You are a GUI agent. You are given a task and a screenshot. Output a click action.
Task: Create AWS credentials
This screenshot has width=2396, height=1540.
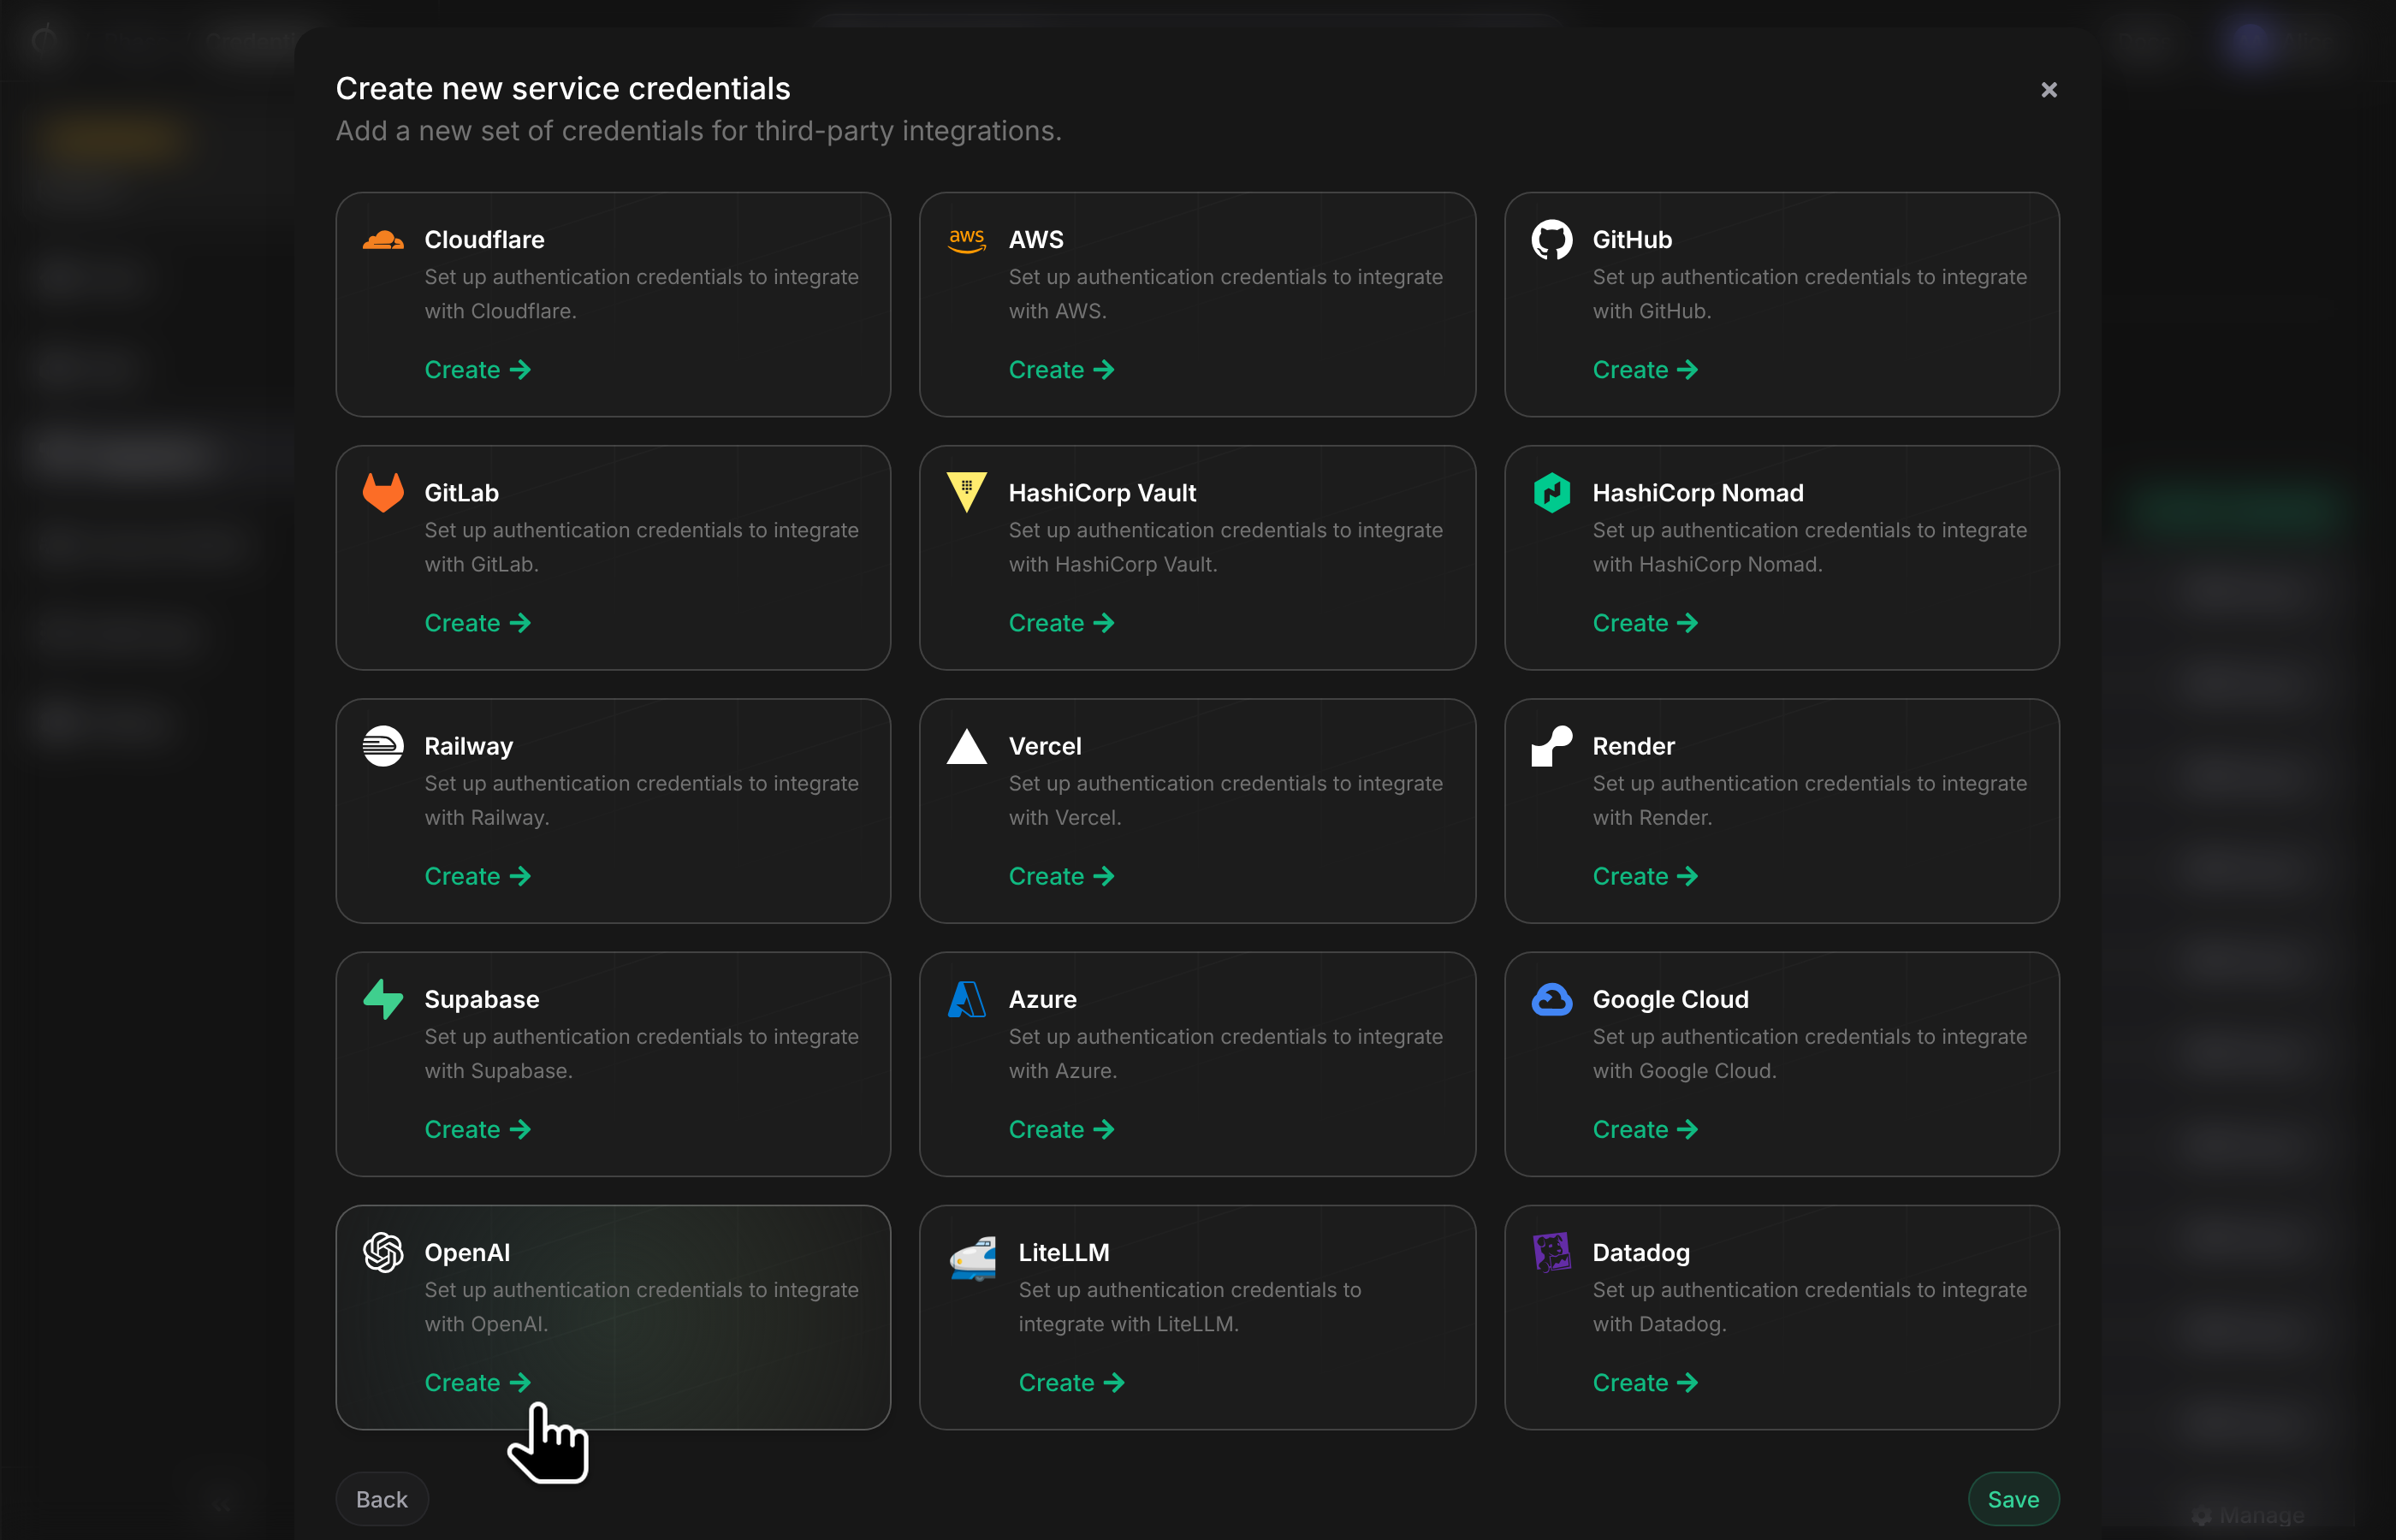[x=1061, y=370]
